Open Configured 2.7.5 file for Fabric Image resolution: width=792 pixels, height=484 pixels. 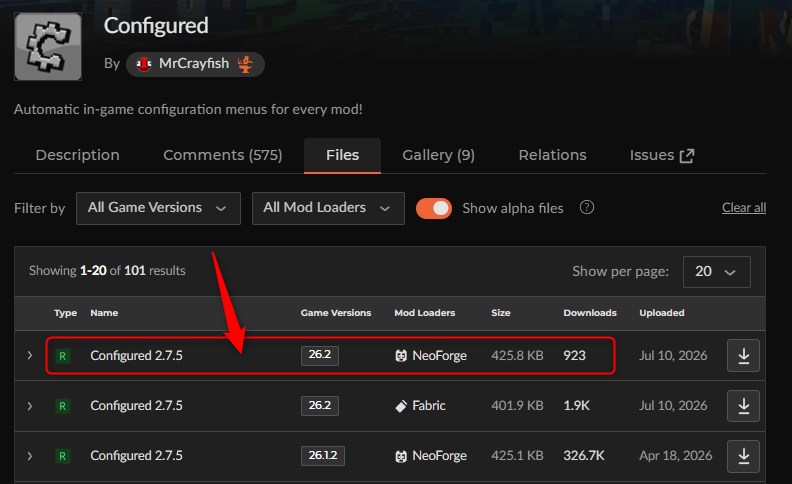(x=136, y=406)
